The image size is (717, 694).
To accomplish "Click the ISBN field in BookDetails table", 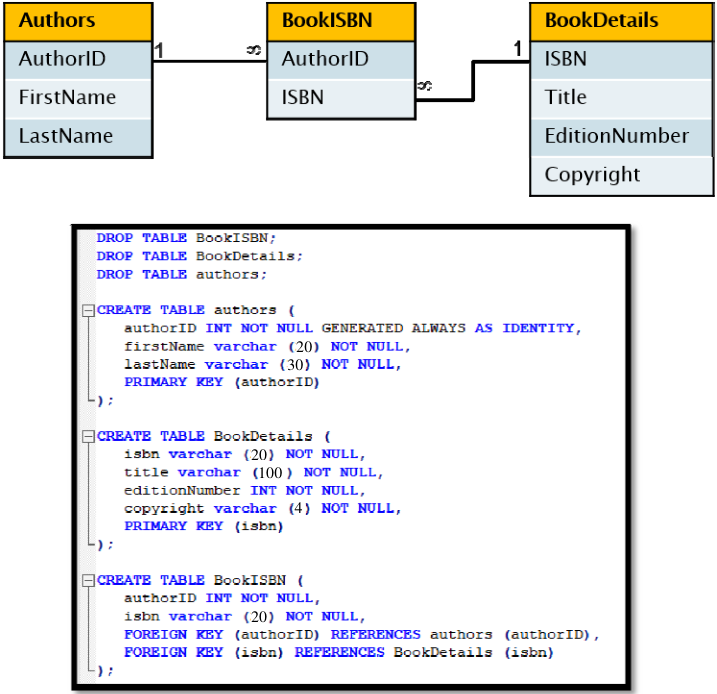I will click(x=621, y=59).
